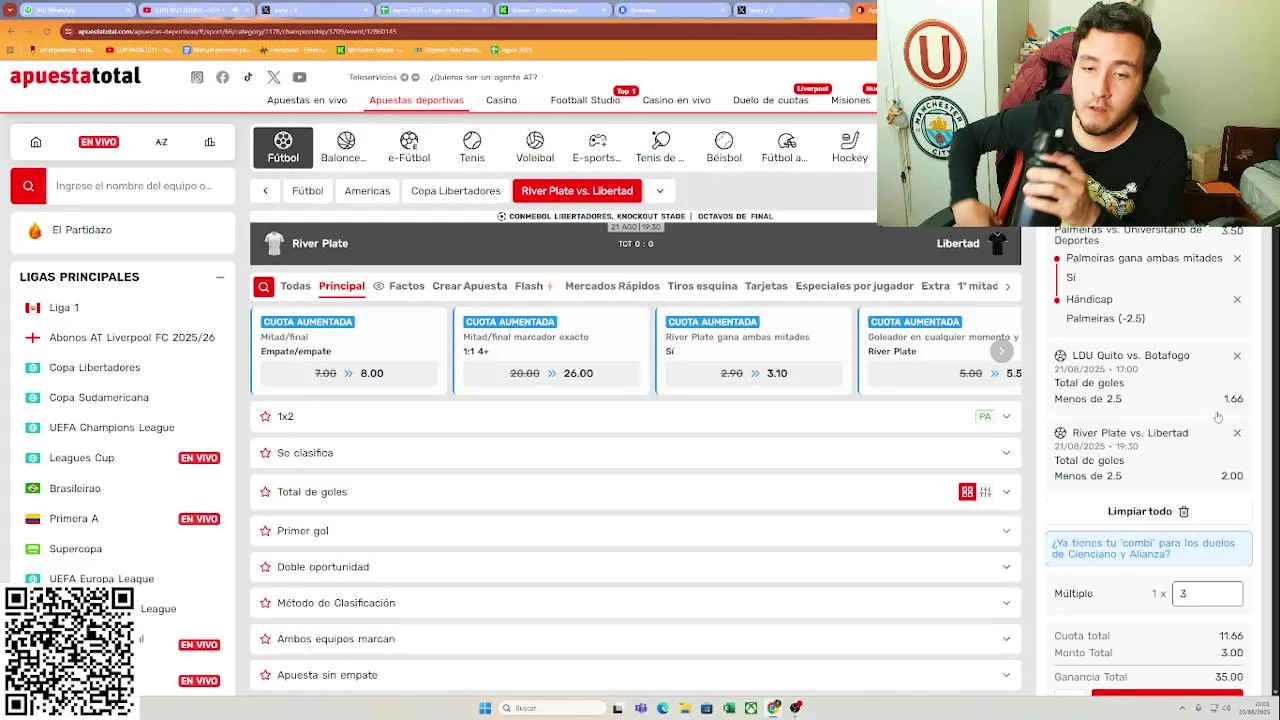Click the Copa Libertadores breadcrumb
This screenshot has height=720, width=1280.
click(456, 191)
